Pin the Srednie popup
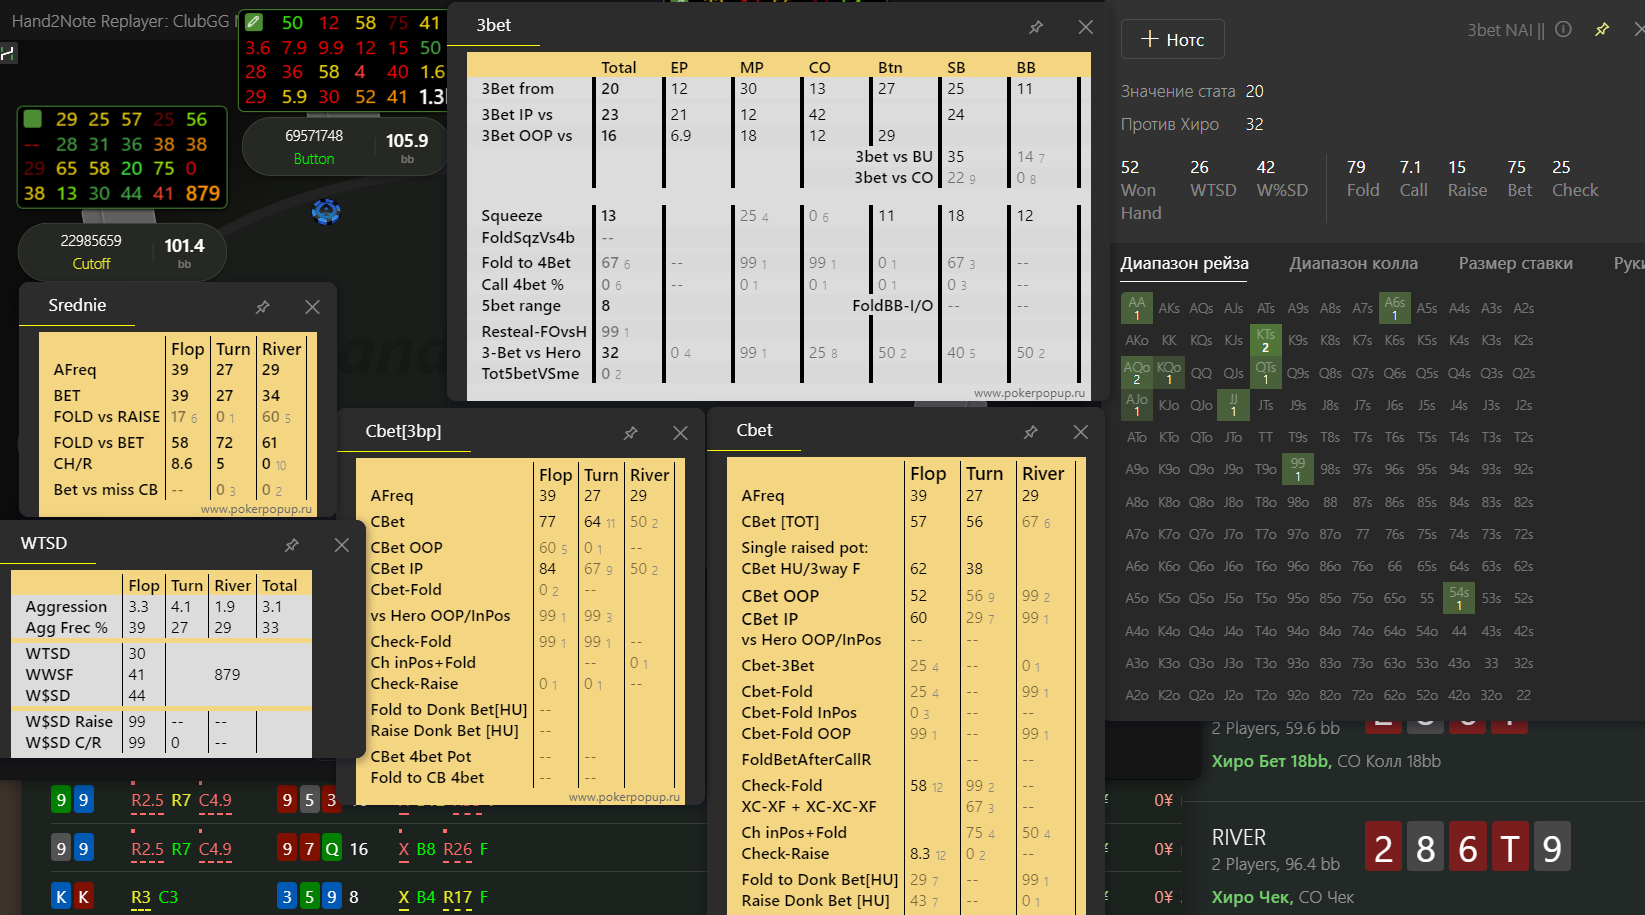The image size is (1645, 915). 262,307
